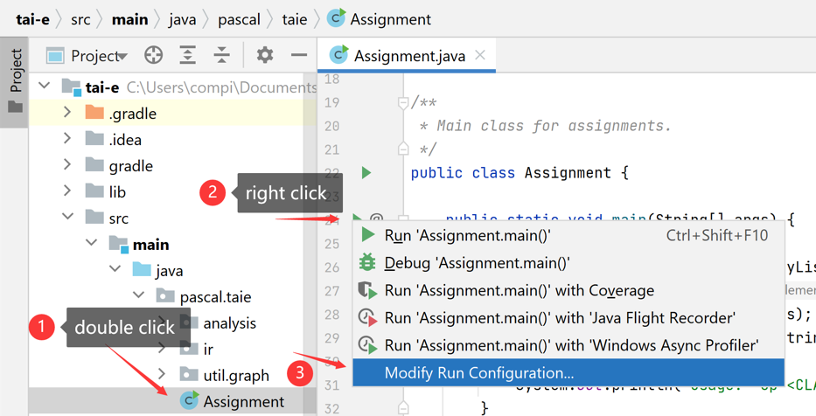Switch to the Assignment.java editor tab
Viewport: 816px width, 416px height.
406,55
